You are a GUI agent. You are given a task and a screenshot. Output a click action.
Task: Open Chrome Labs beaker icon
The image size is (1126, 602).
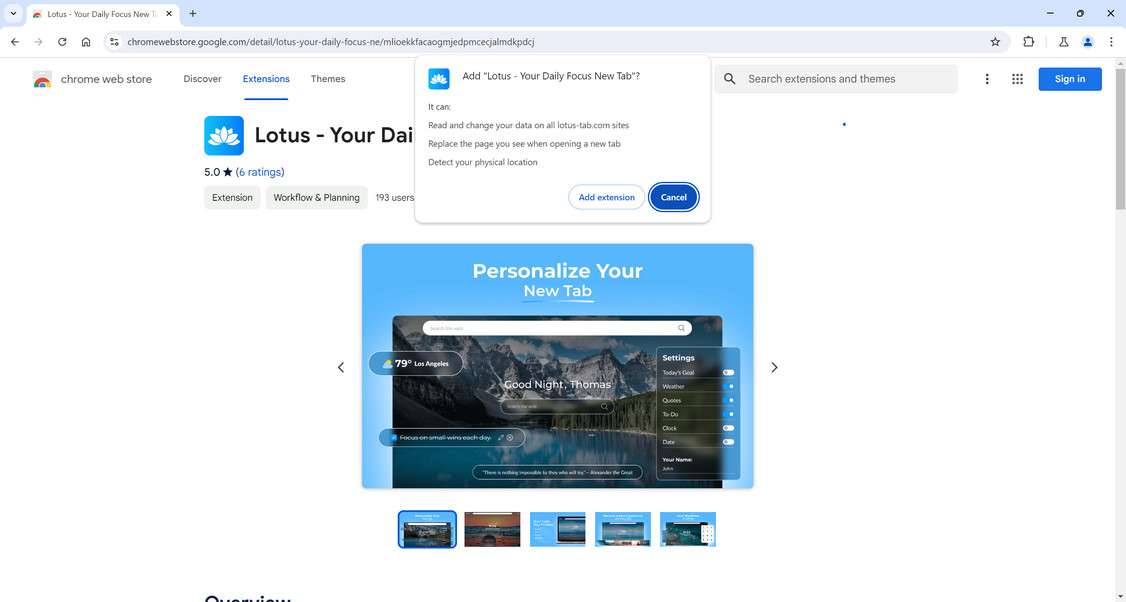1064,42
